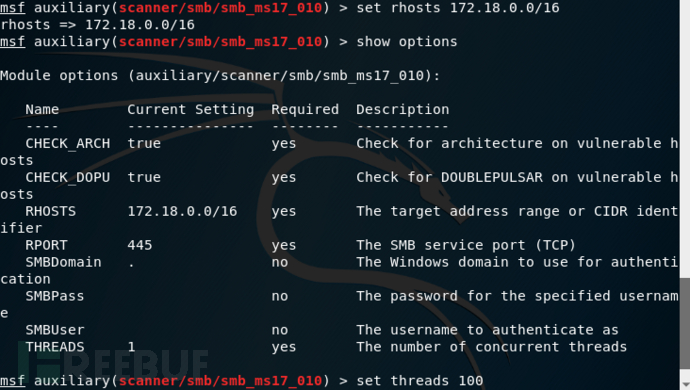Click the scrollbar track above the thumb

pos(685,139)
